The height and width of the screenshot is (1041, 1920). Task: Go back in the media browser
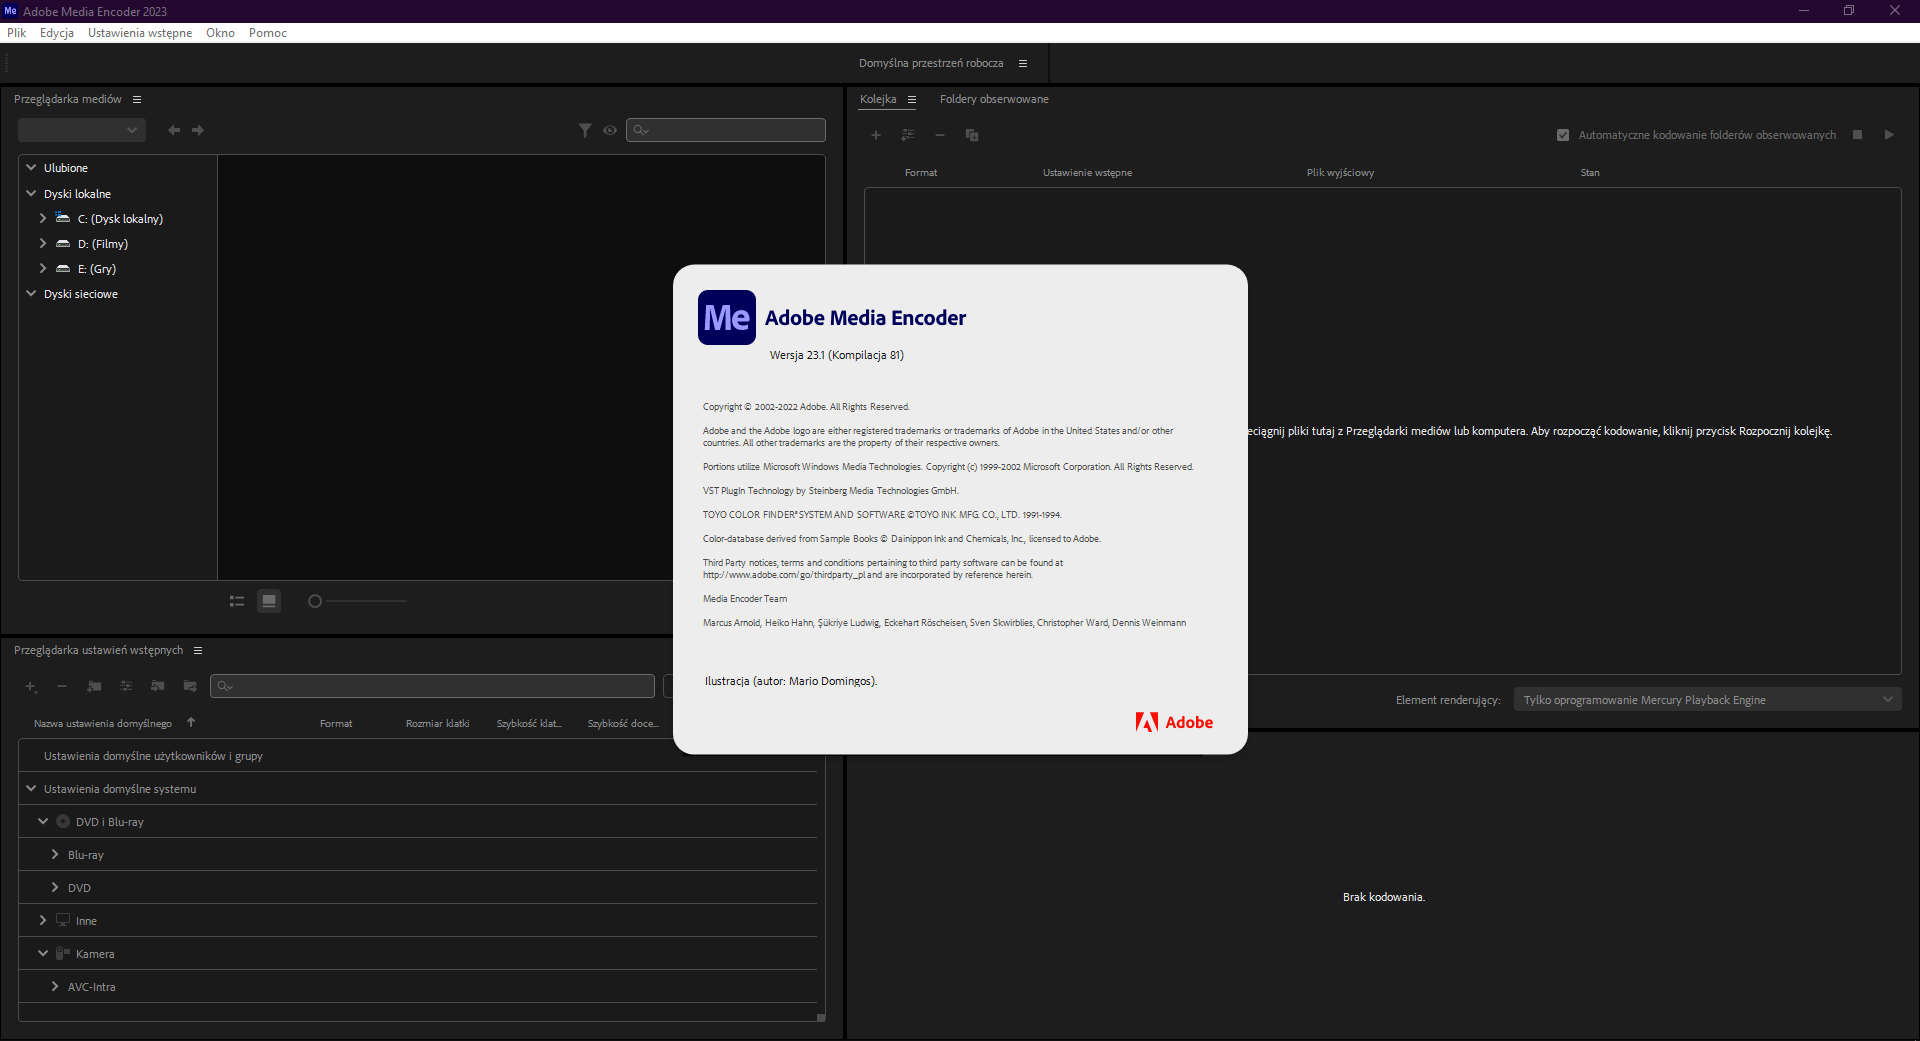pyautogui.click(x=174, y=130)
